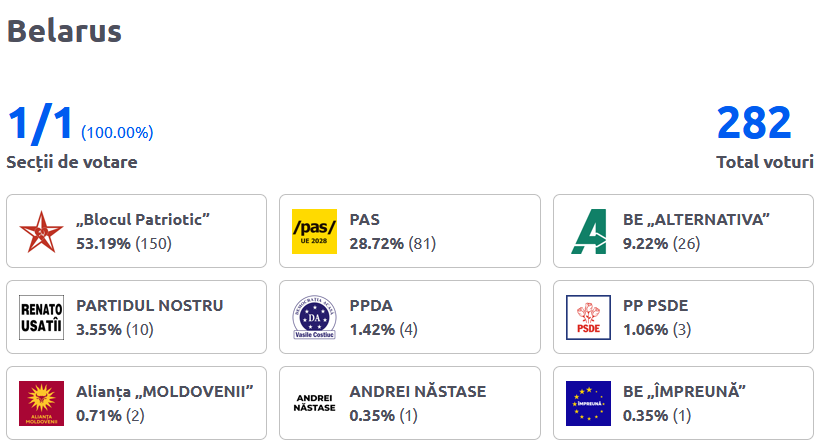
Task: Click the Blocul Patriotic red star logo
Action: (x=41, y=232)
